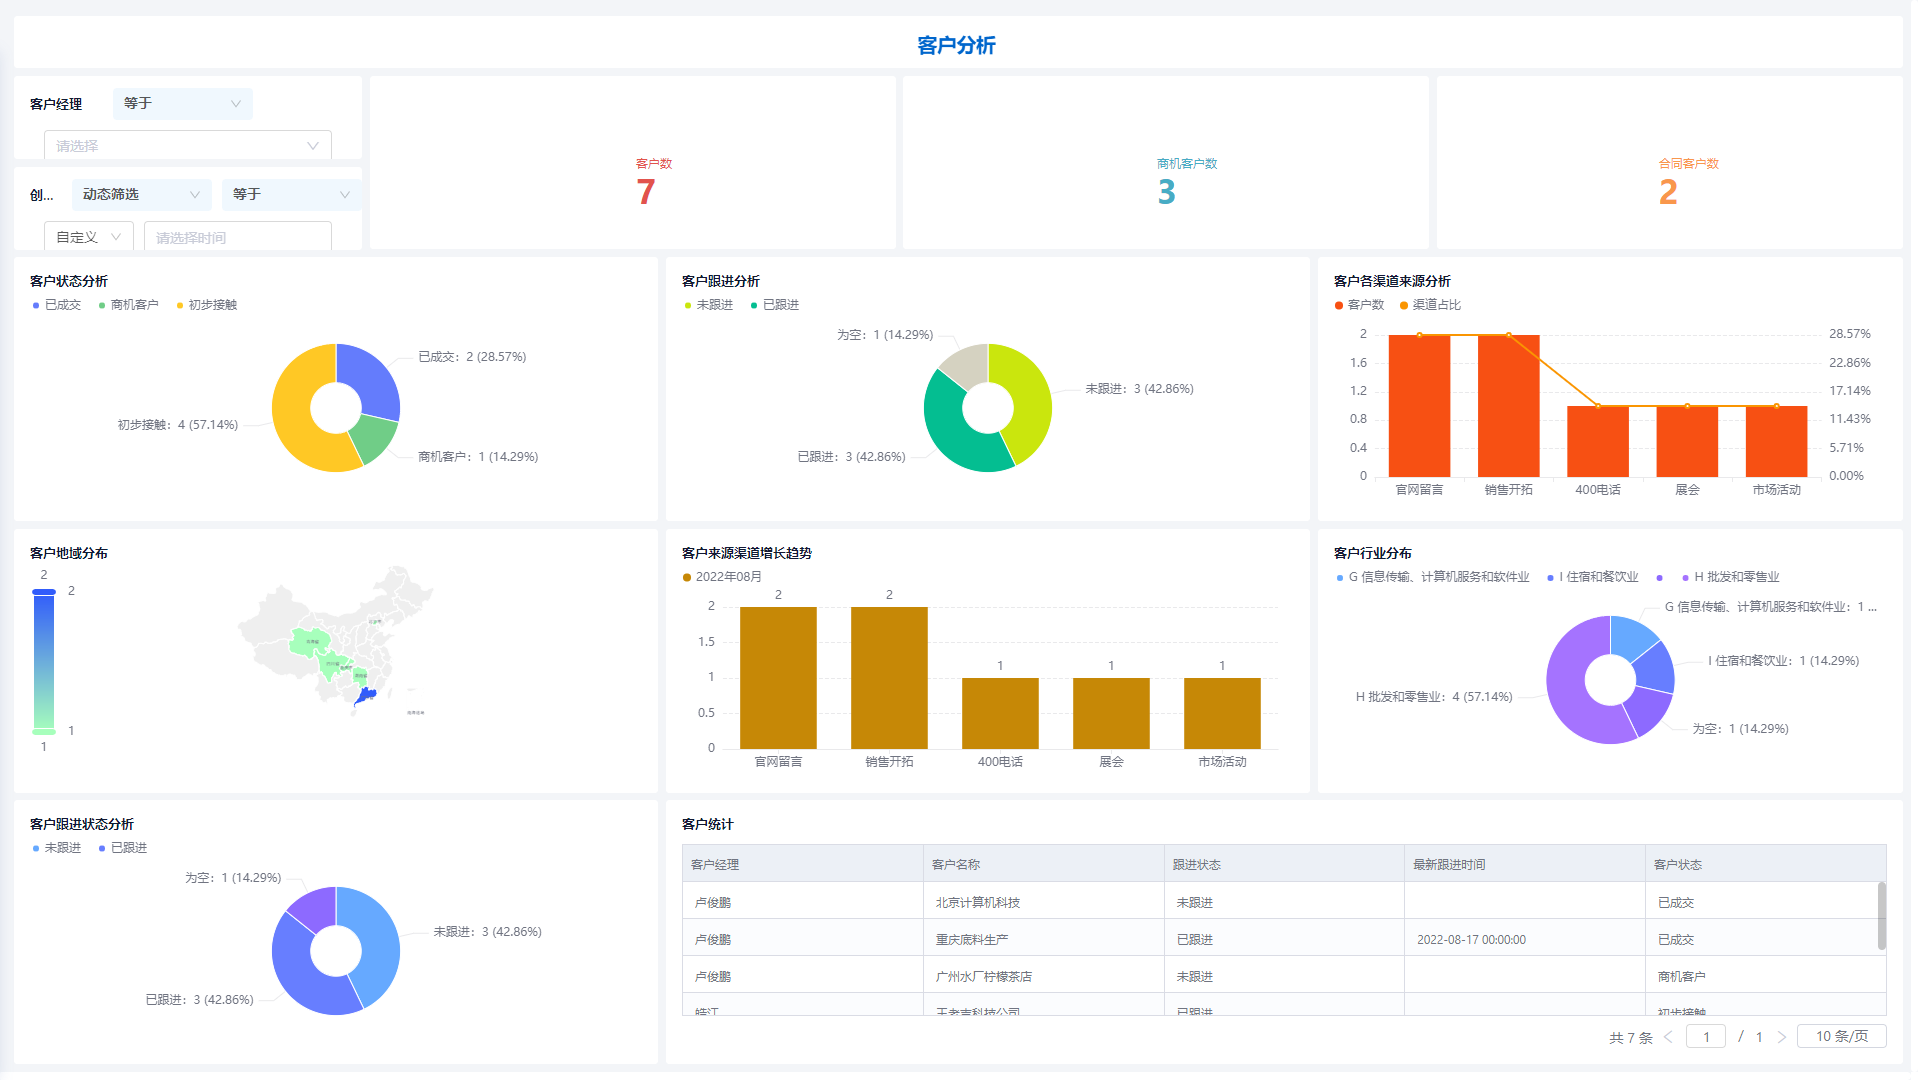Click the 商机客户数 KPI card showing 3
This screenshot has width=1918, height=1080.
1166,163
